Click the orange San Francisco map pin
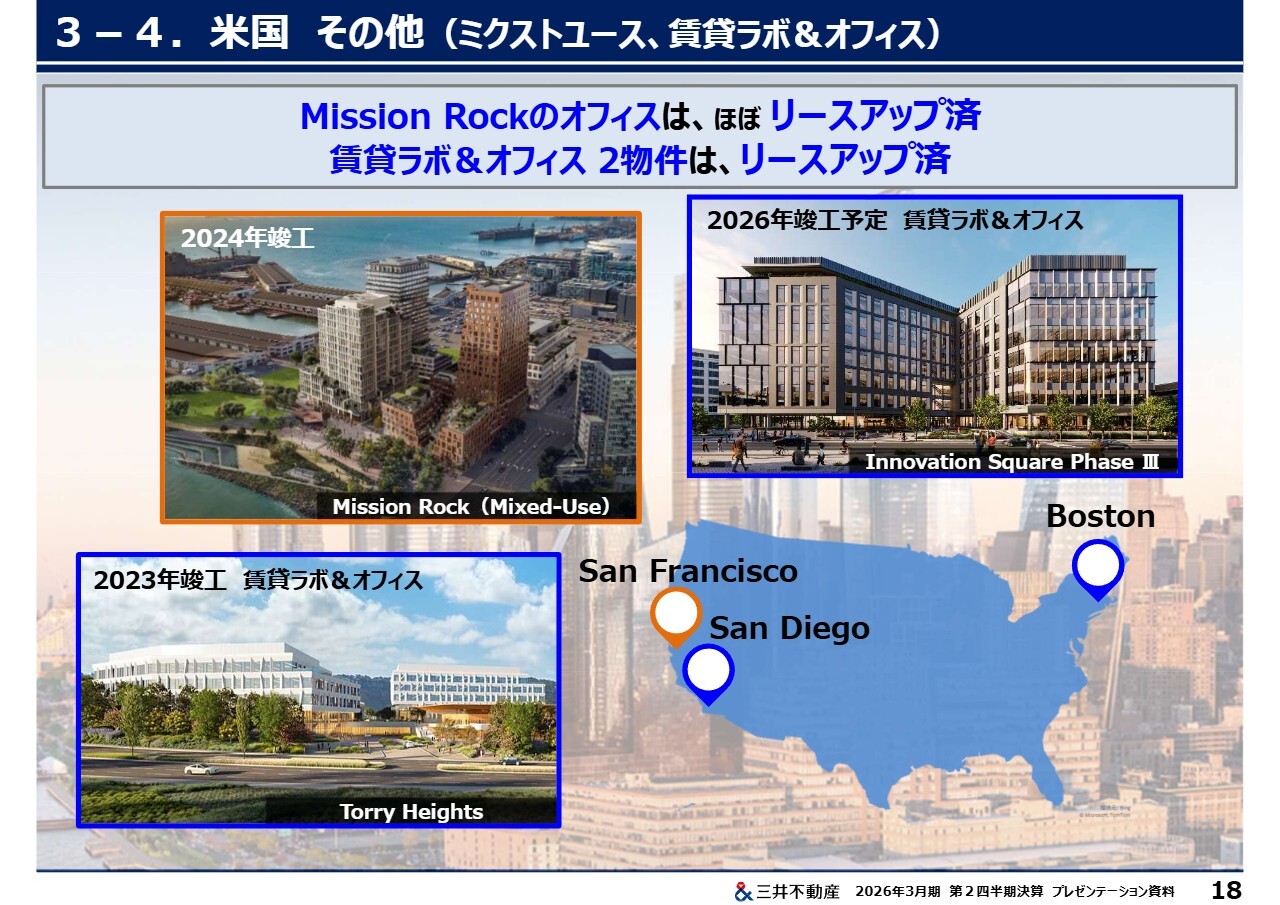Viewport: 1280px width, 905px height. [x=675, y=614]
